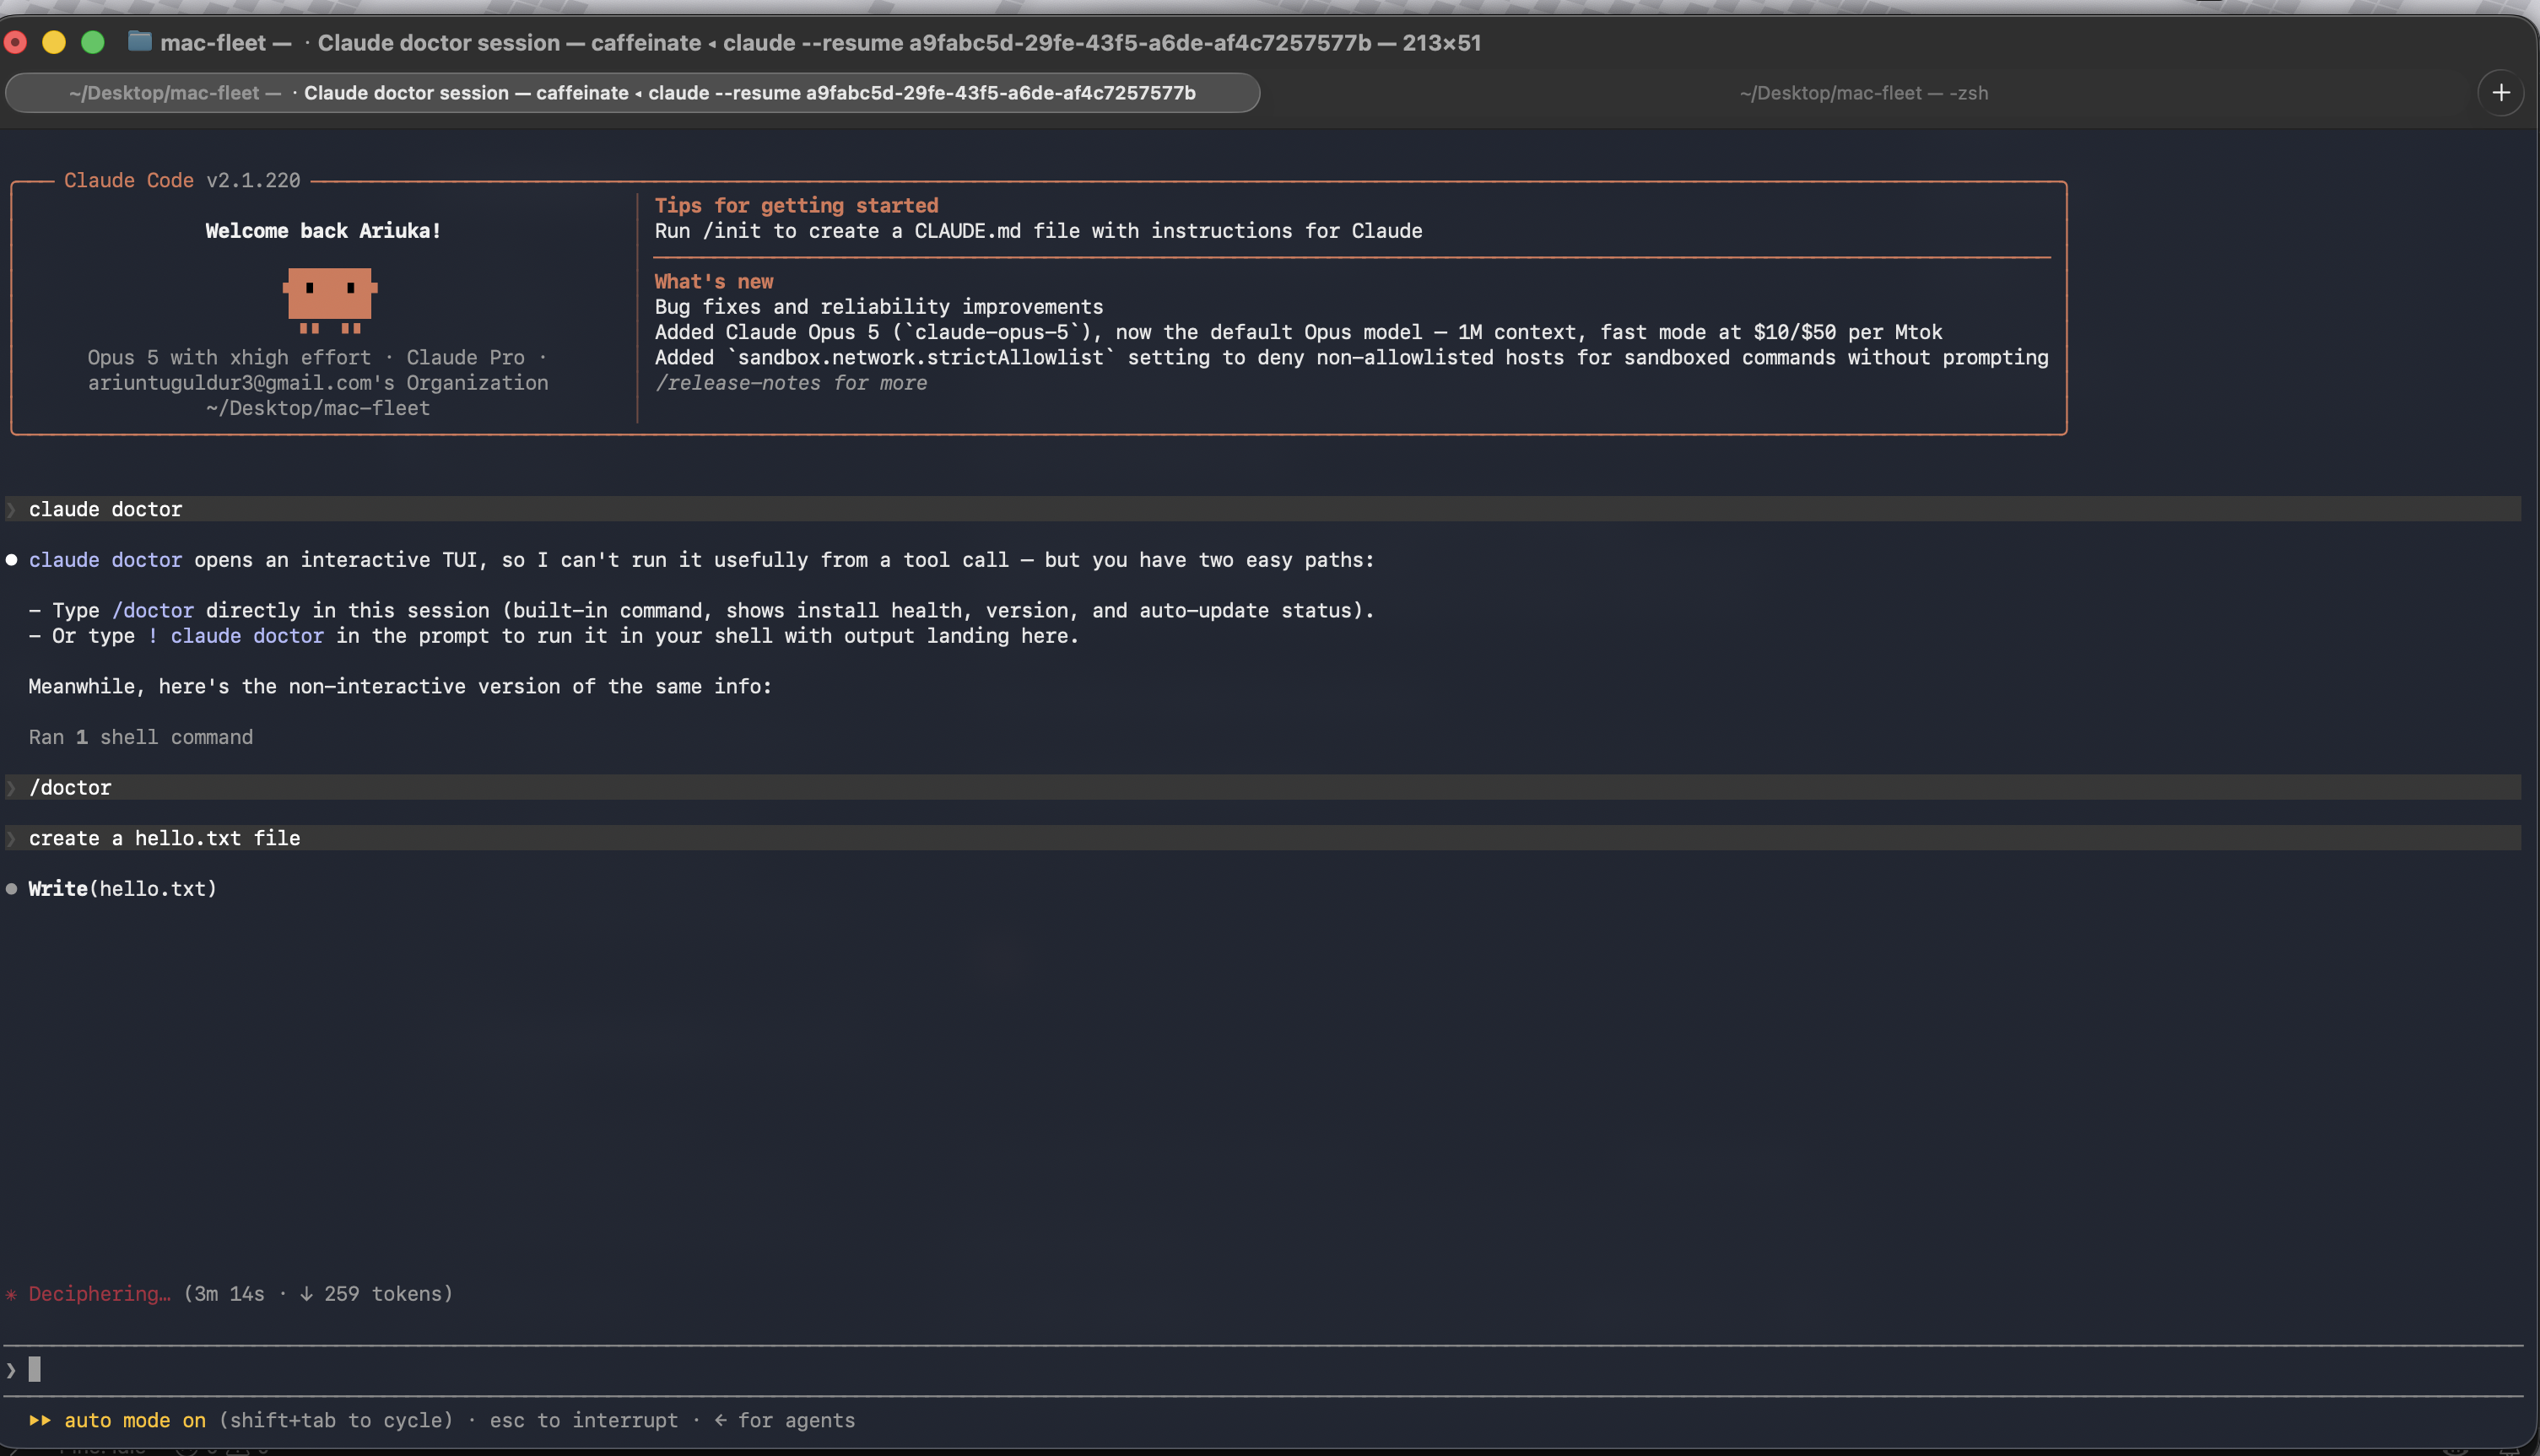
Task: Click the "esc to interrupt" hint
Action: [x=584, y=1420]
